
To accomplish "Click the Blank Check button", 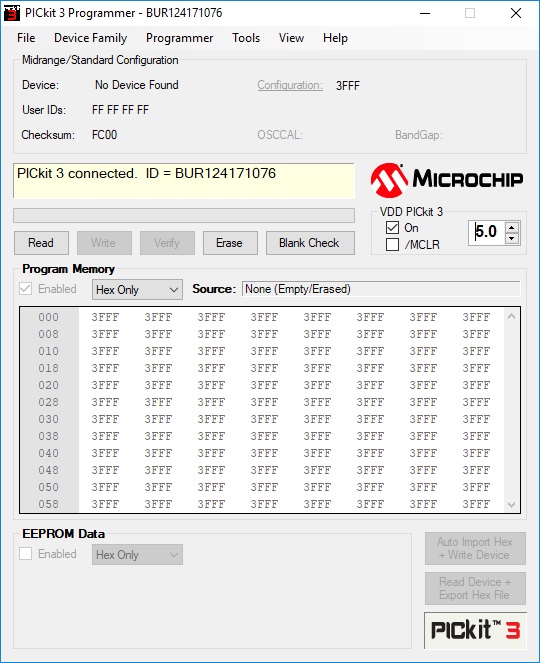I will [x=310, y=243].
